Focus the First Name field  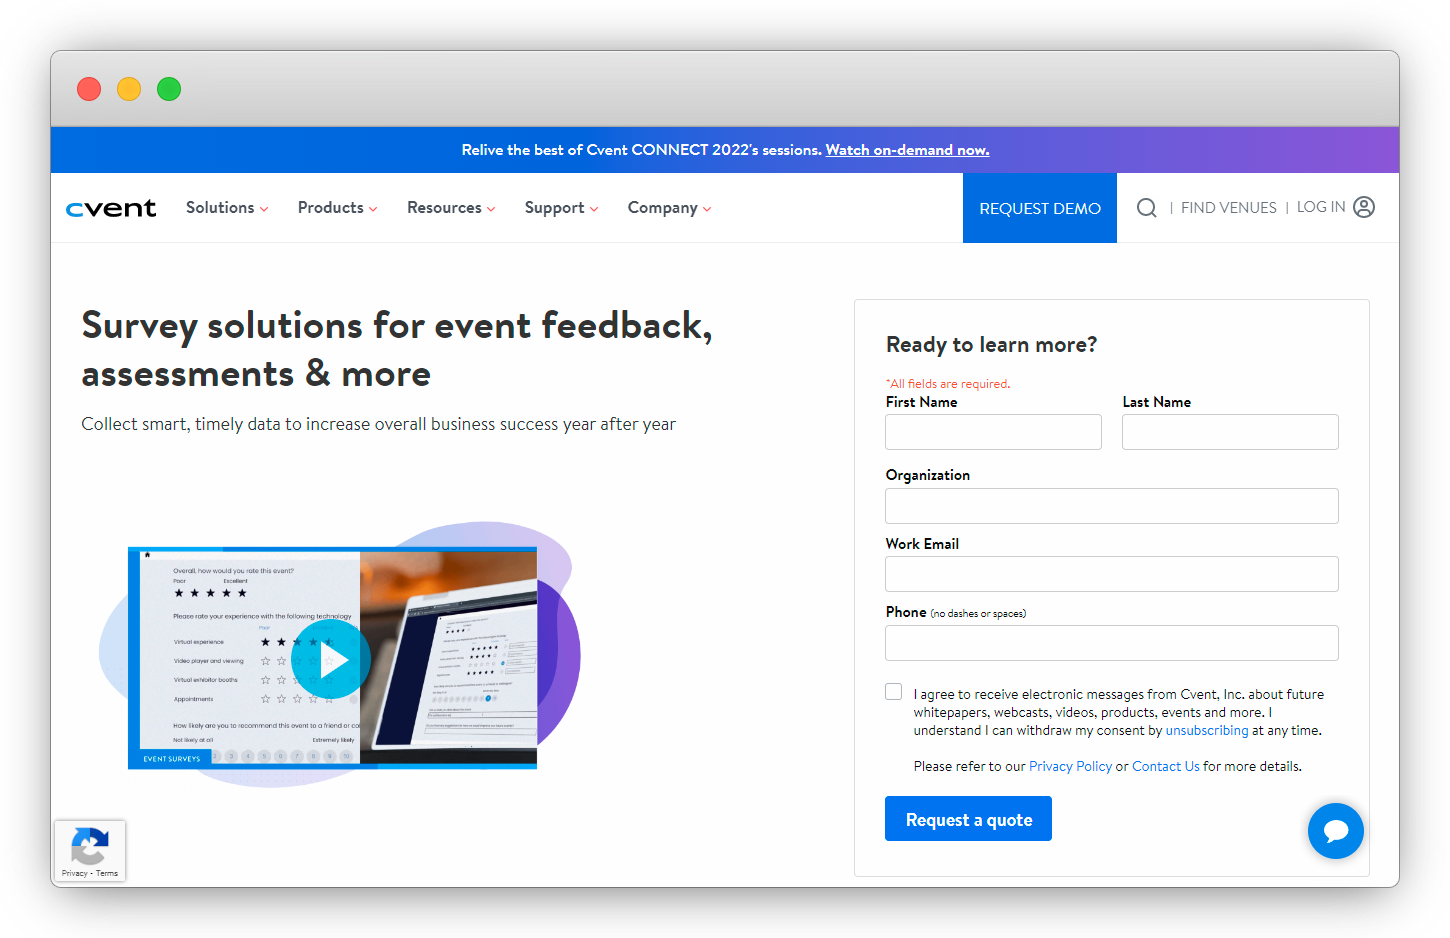[993, 432]
